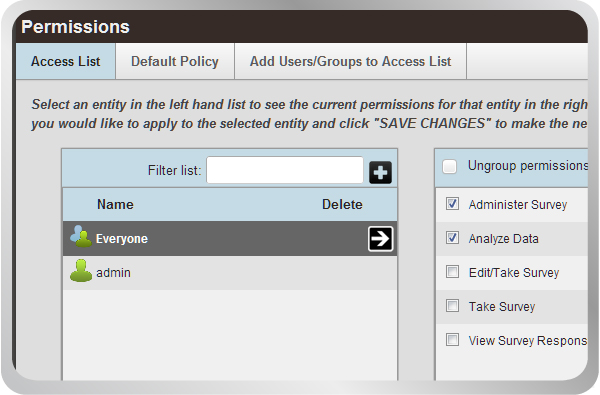
Task: Click the Permissions panel title
Action: pyautogui.click(x=75, y=27)
